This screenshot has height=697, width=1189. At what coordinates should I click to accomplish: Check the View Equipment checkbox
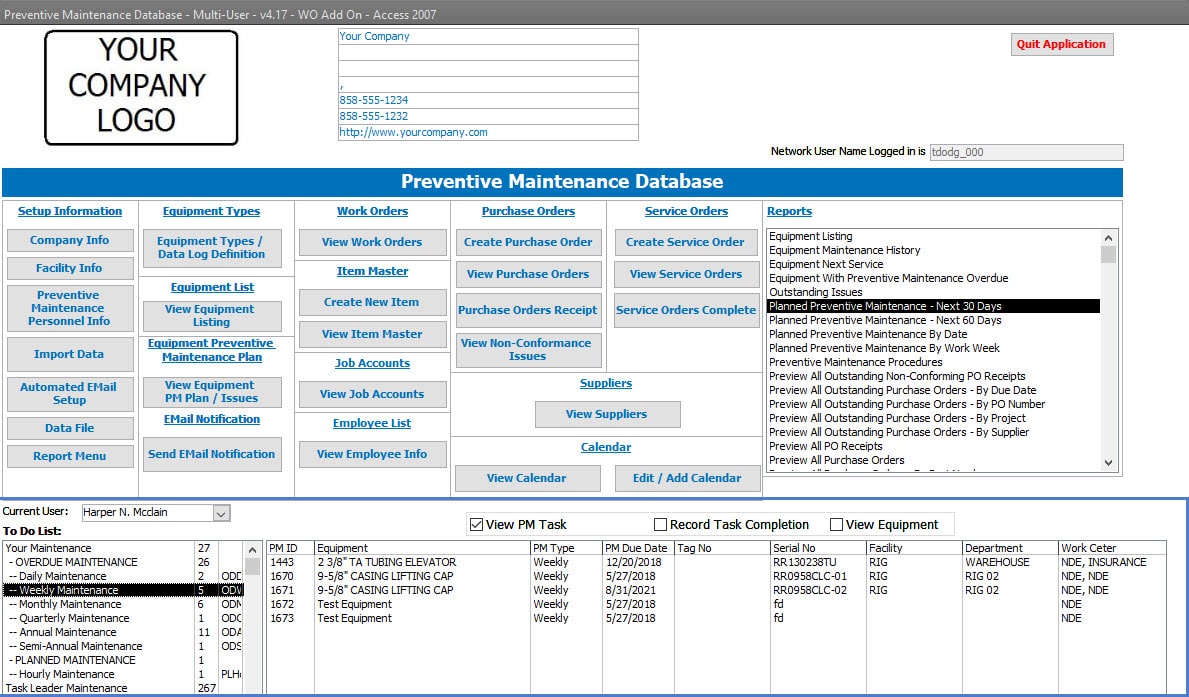tap(836, 525)
